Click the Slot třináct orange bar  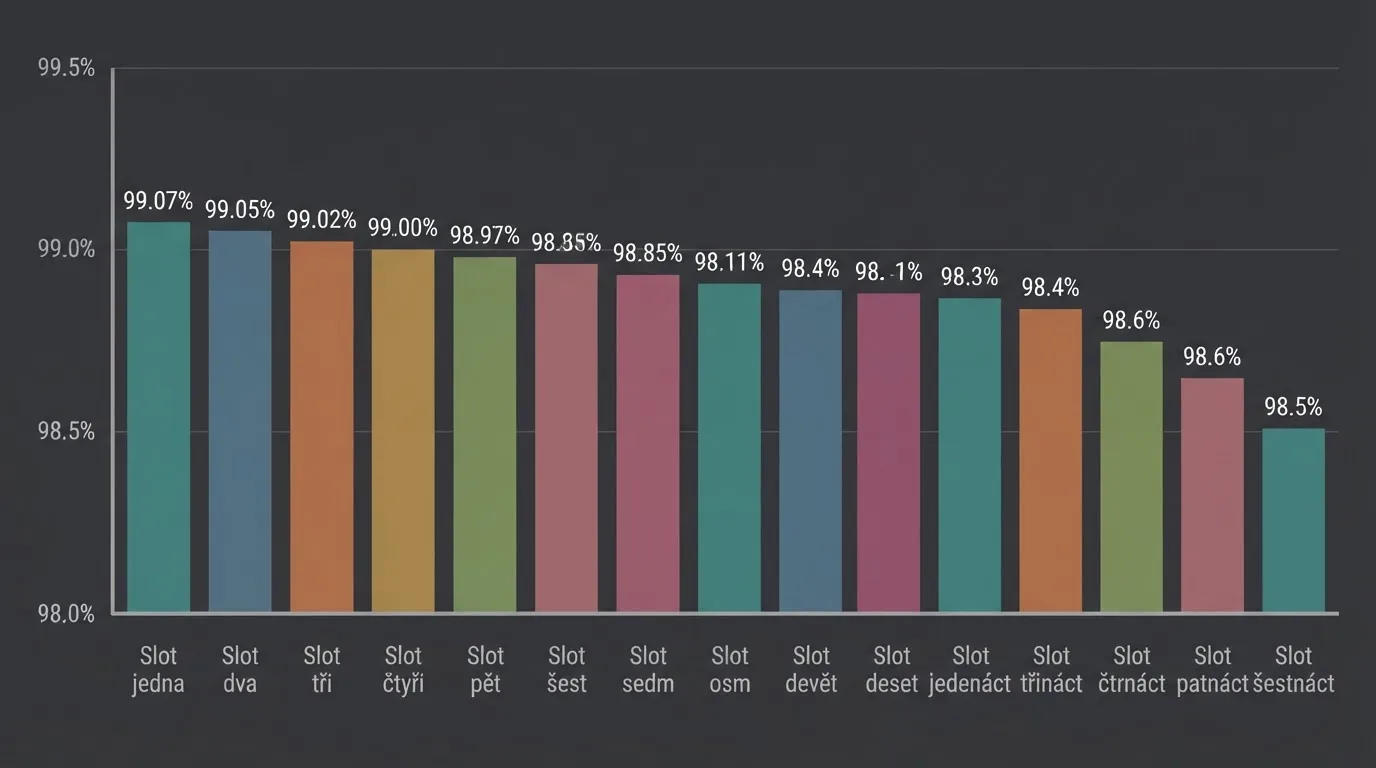point(1051,460)
